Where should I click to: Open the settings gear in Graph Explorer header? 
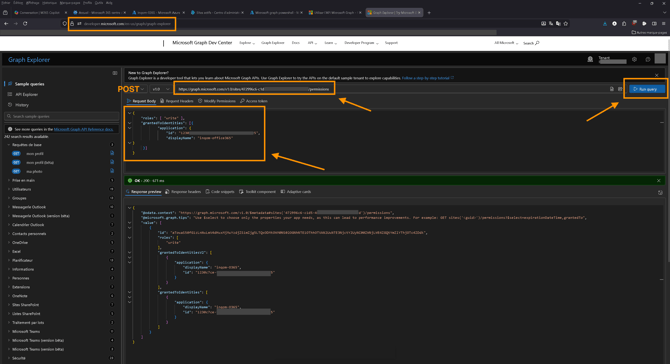(x=634, y=59)
